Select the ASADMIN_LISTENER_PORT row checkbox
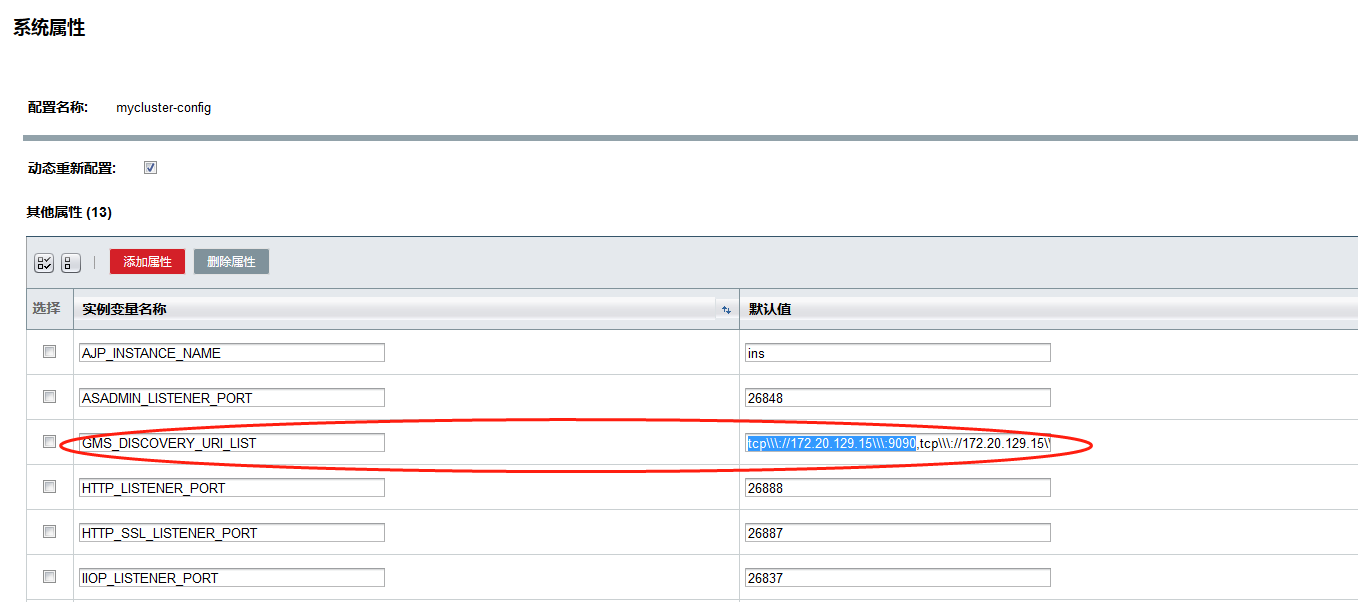The width and height of the screenshot is (1358, 602). tap(49, 397)
